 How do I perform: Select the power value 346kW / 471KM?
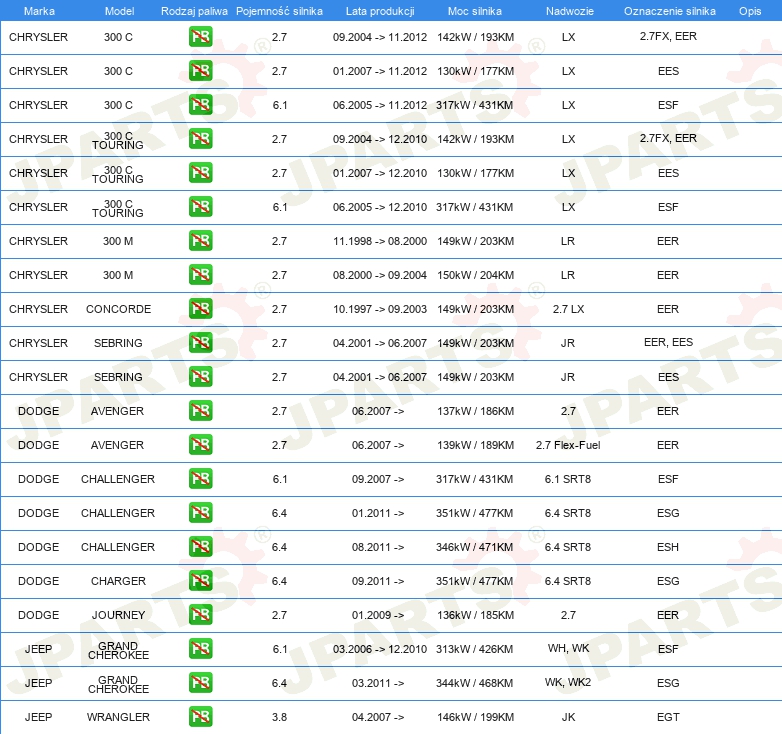point(474,547)
